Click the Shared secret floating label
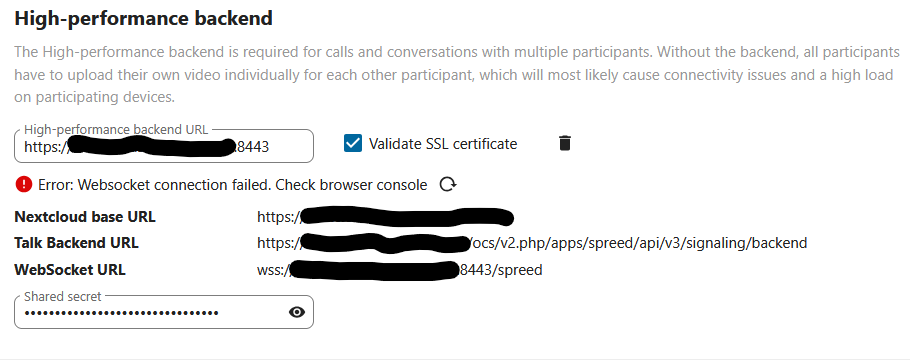910x364 pixels. tap(63, 297)
